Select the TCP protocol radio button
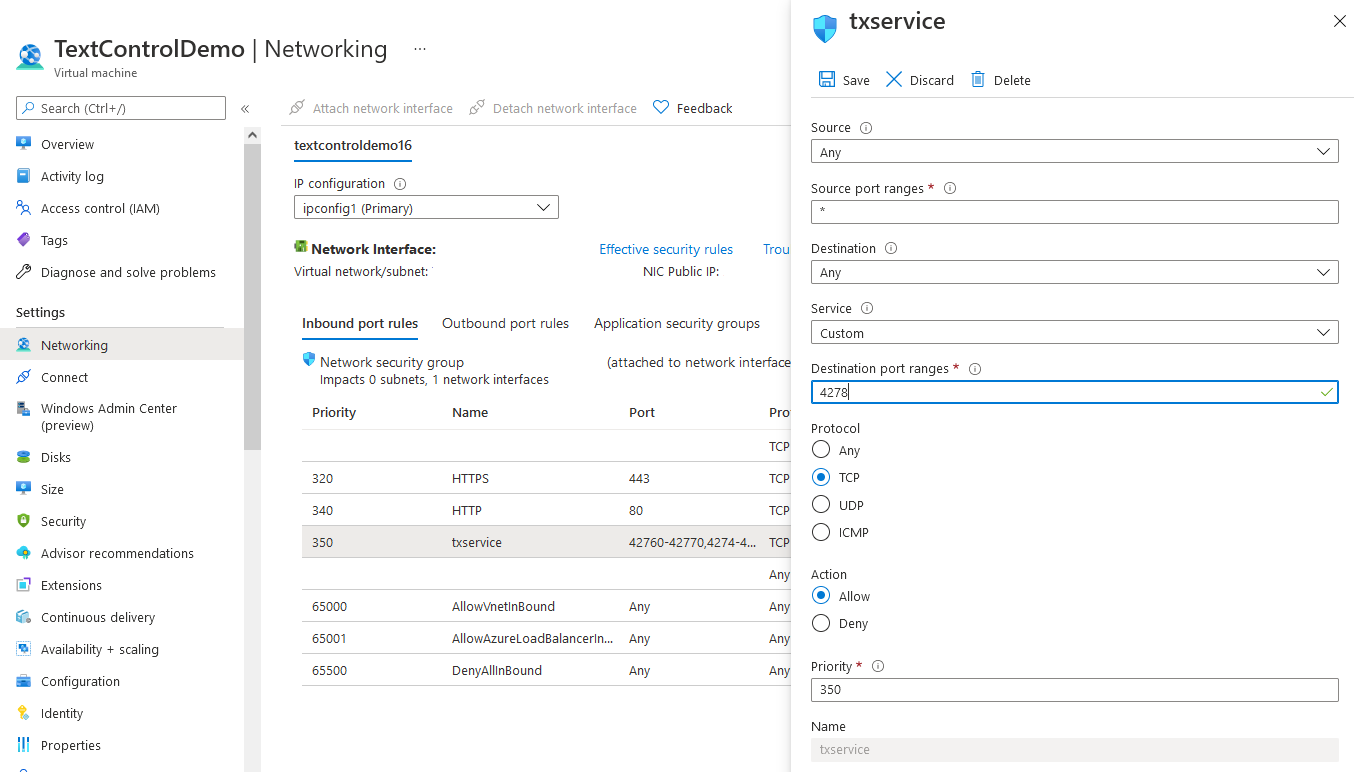1354x772 pixels. coord(821,477)
